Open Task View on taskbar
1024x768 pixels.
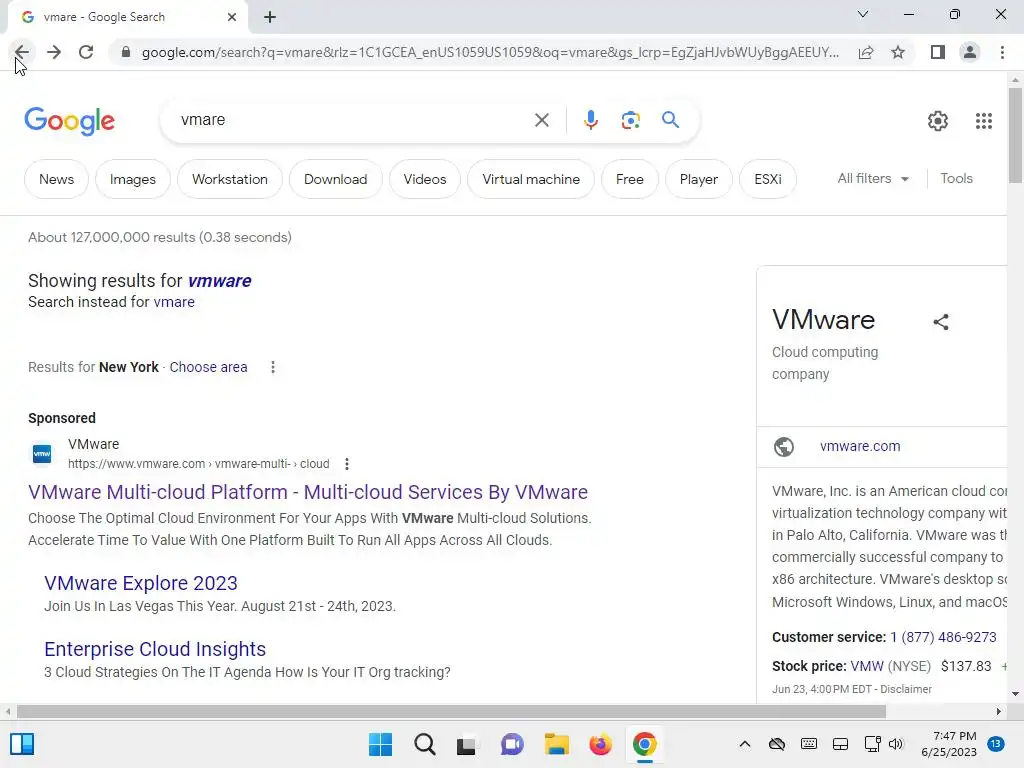466,744
